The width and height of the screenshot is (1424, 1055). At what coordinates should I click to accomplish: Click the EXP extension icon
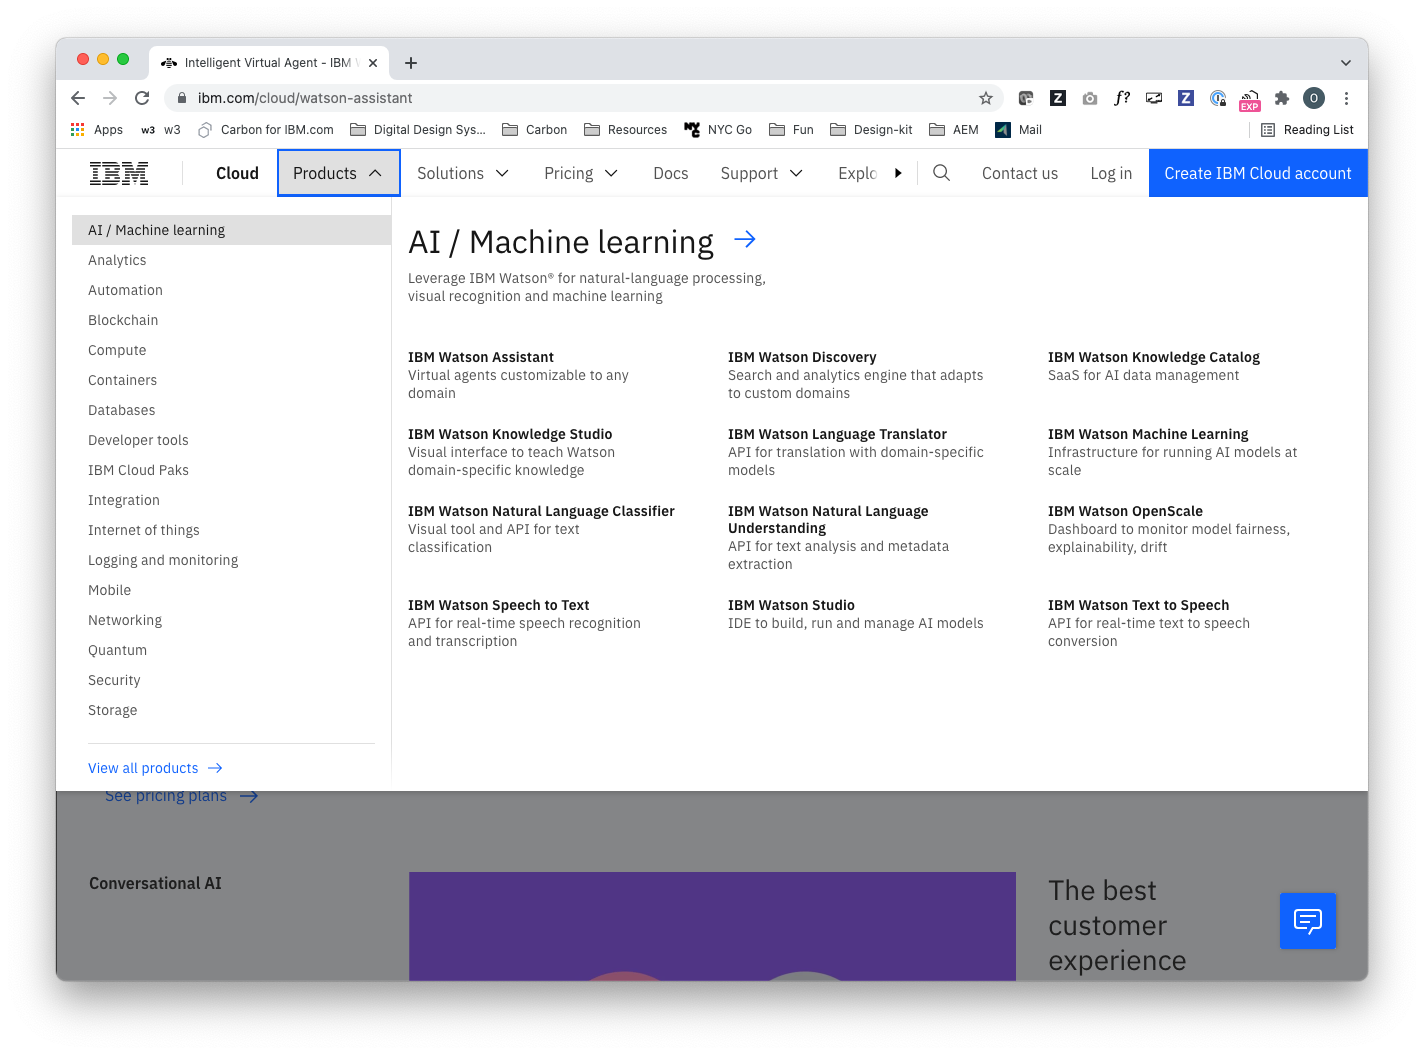(1250, 99)
